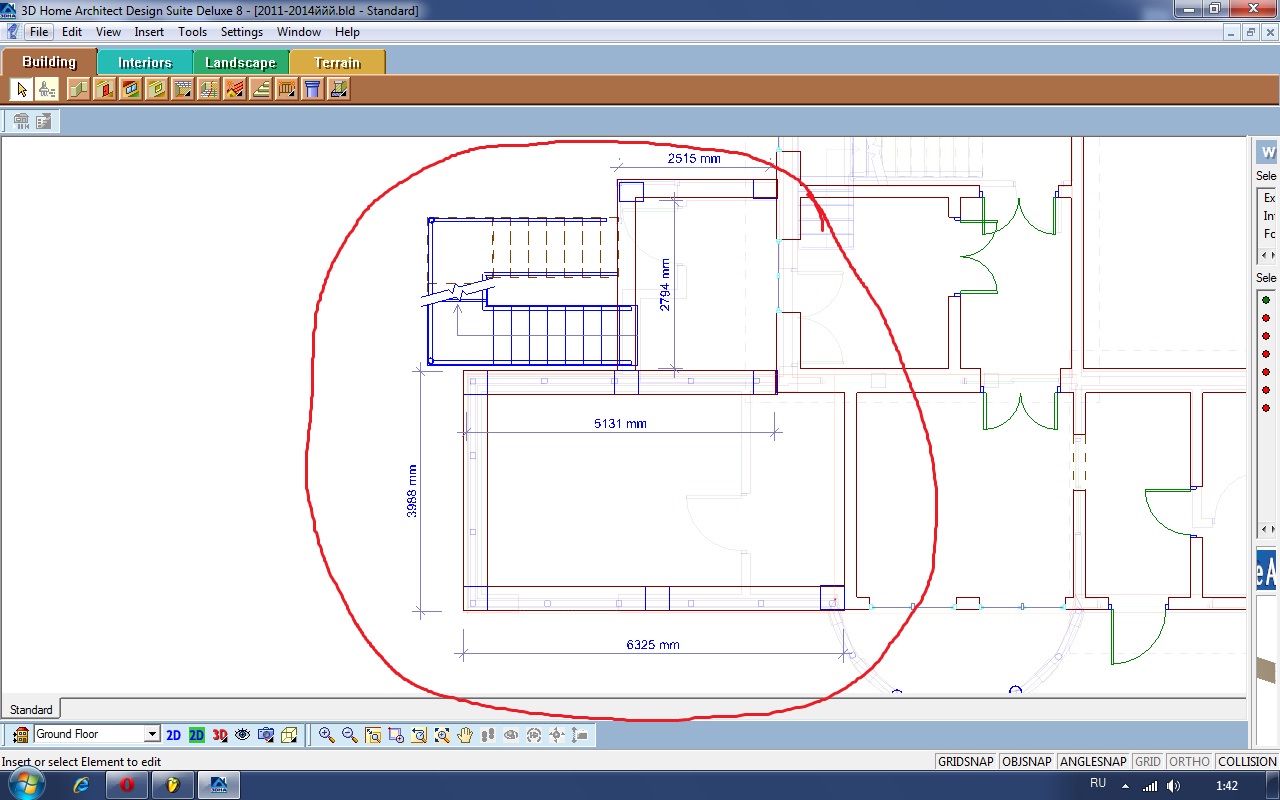Toggle ANGLESNAP in the status bar
The height and width of the screenshot is (800, 1280).
click(1093, 762)
